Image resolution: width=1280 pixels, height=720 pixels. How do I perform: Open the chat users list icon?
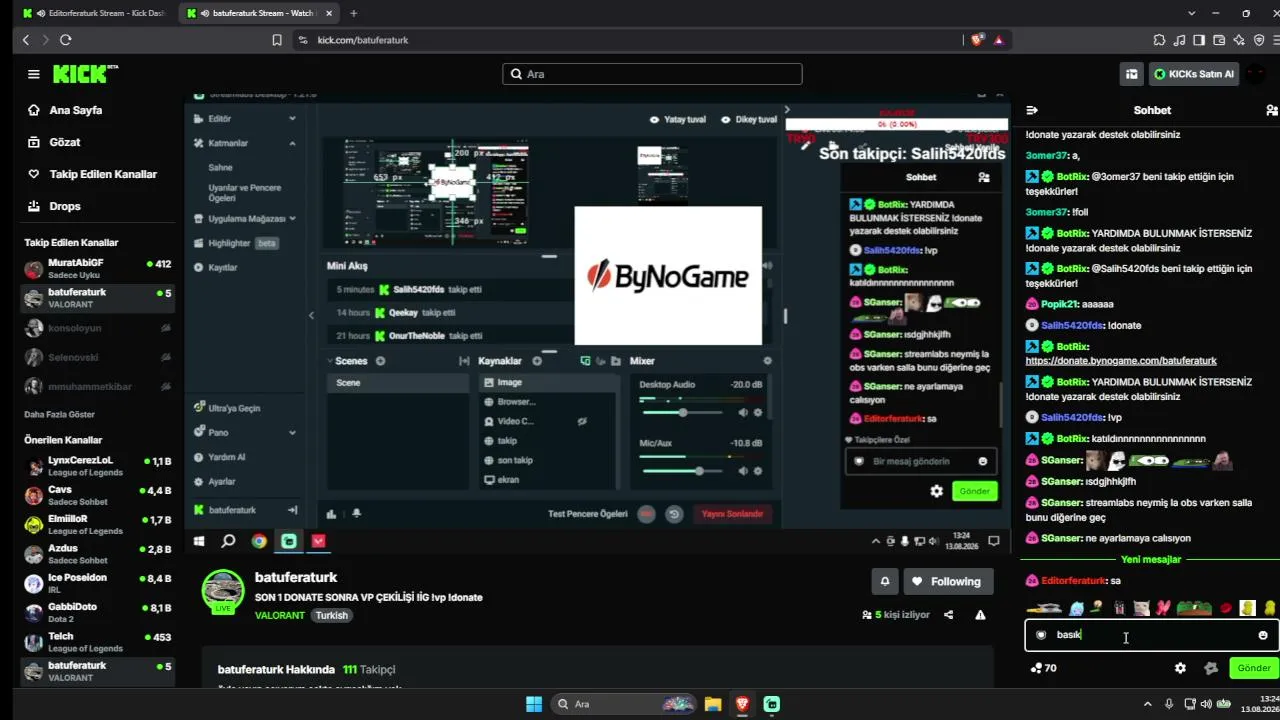(x=1271, y=110)
